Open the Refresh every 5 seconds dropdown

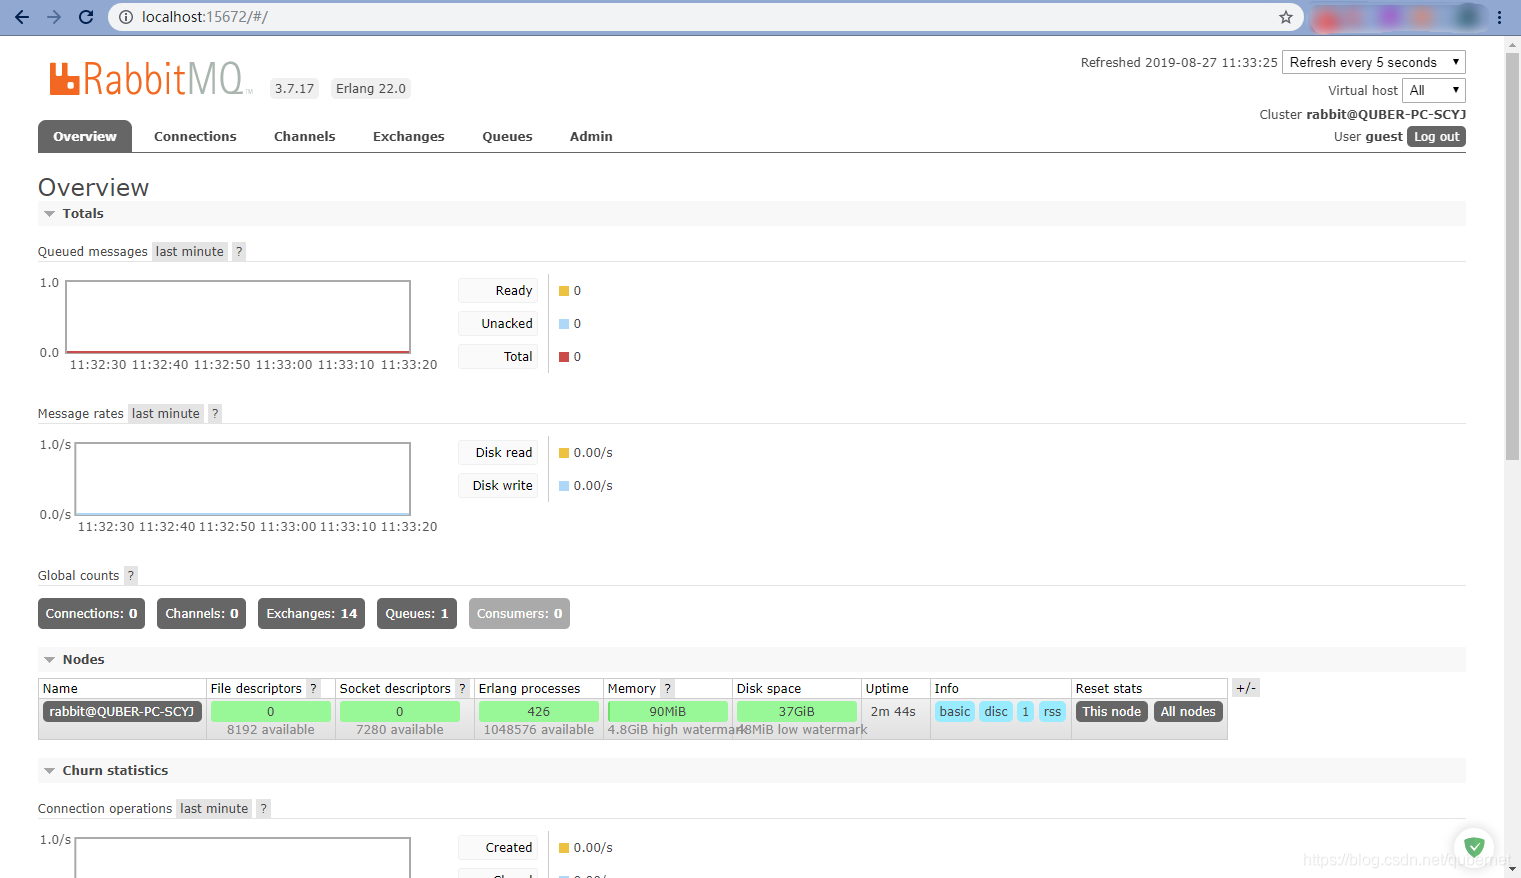tap(1373, 61)
